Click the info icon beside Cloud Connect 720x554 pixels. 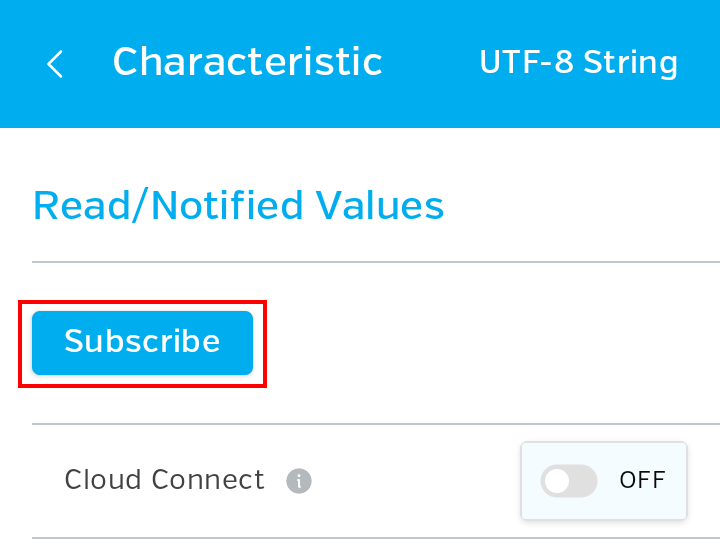[x=299, y=481]
